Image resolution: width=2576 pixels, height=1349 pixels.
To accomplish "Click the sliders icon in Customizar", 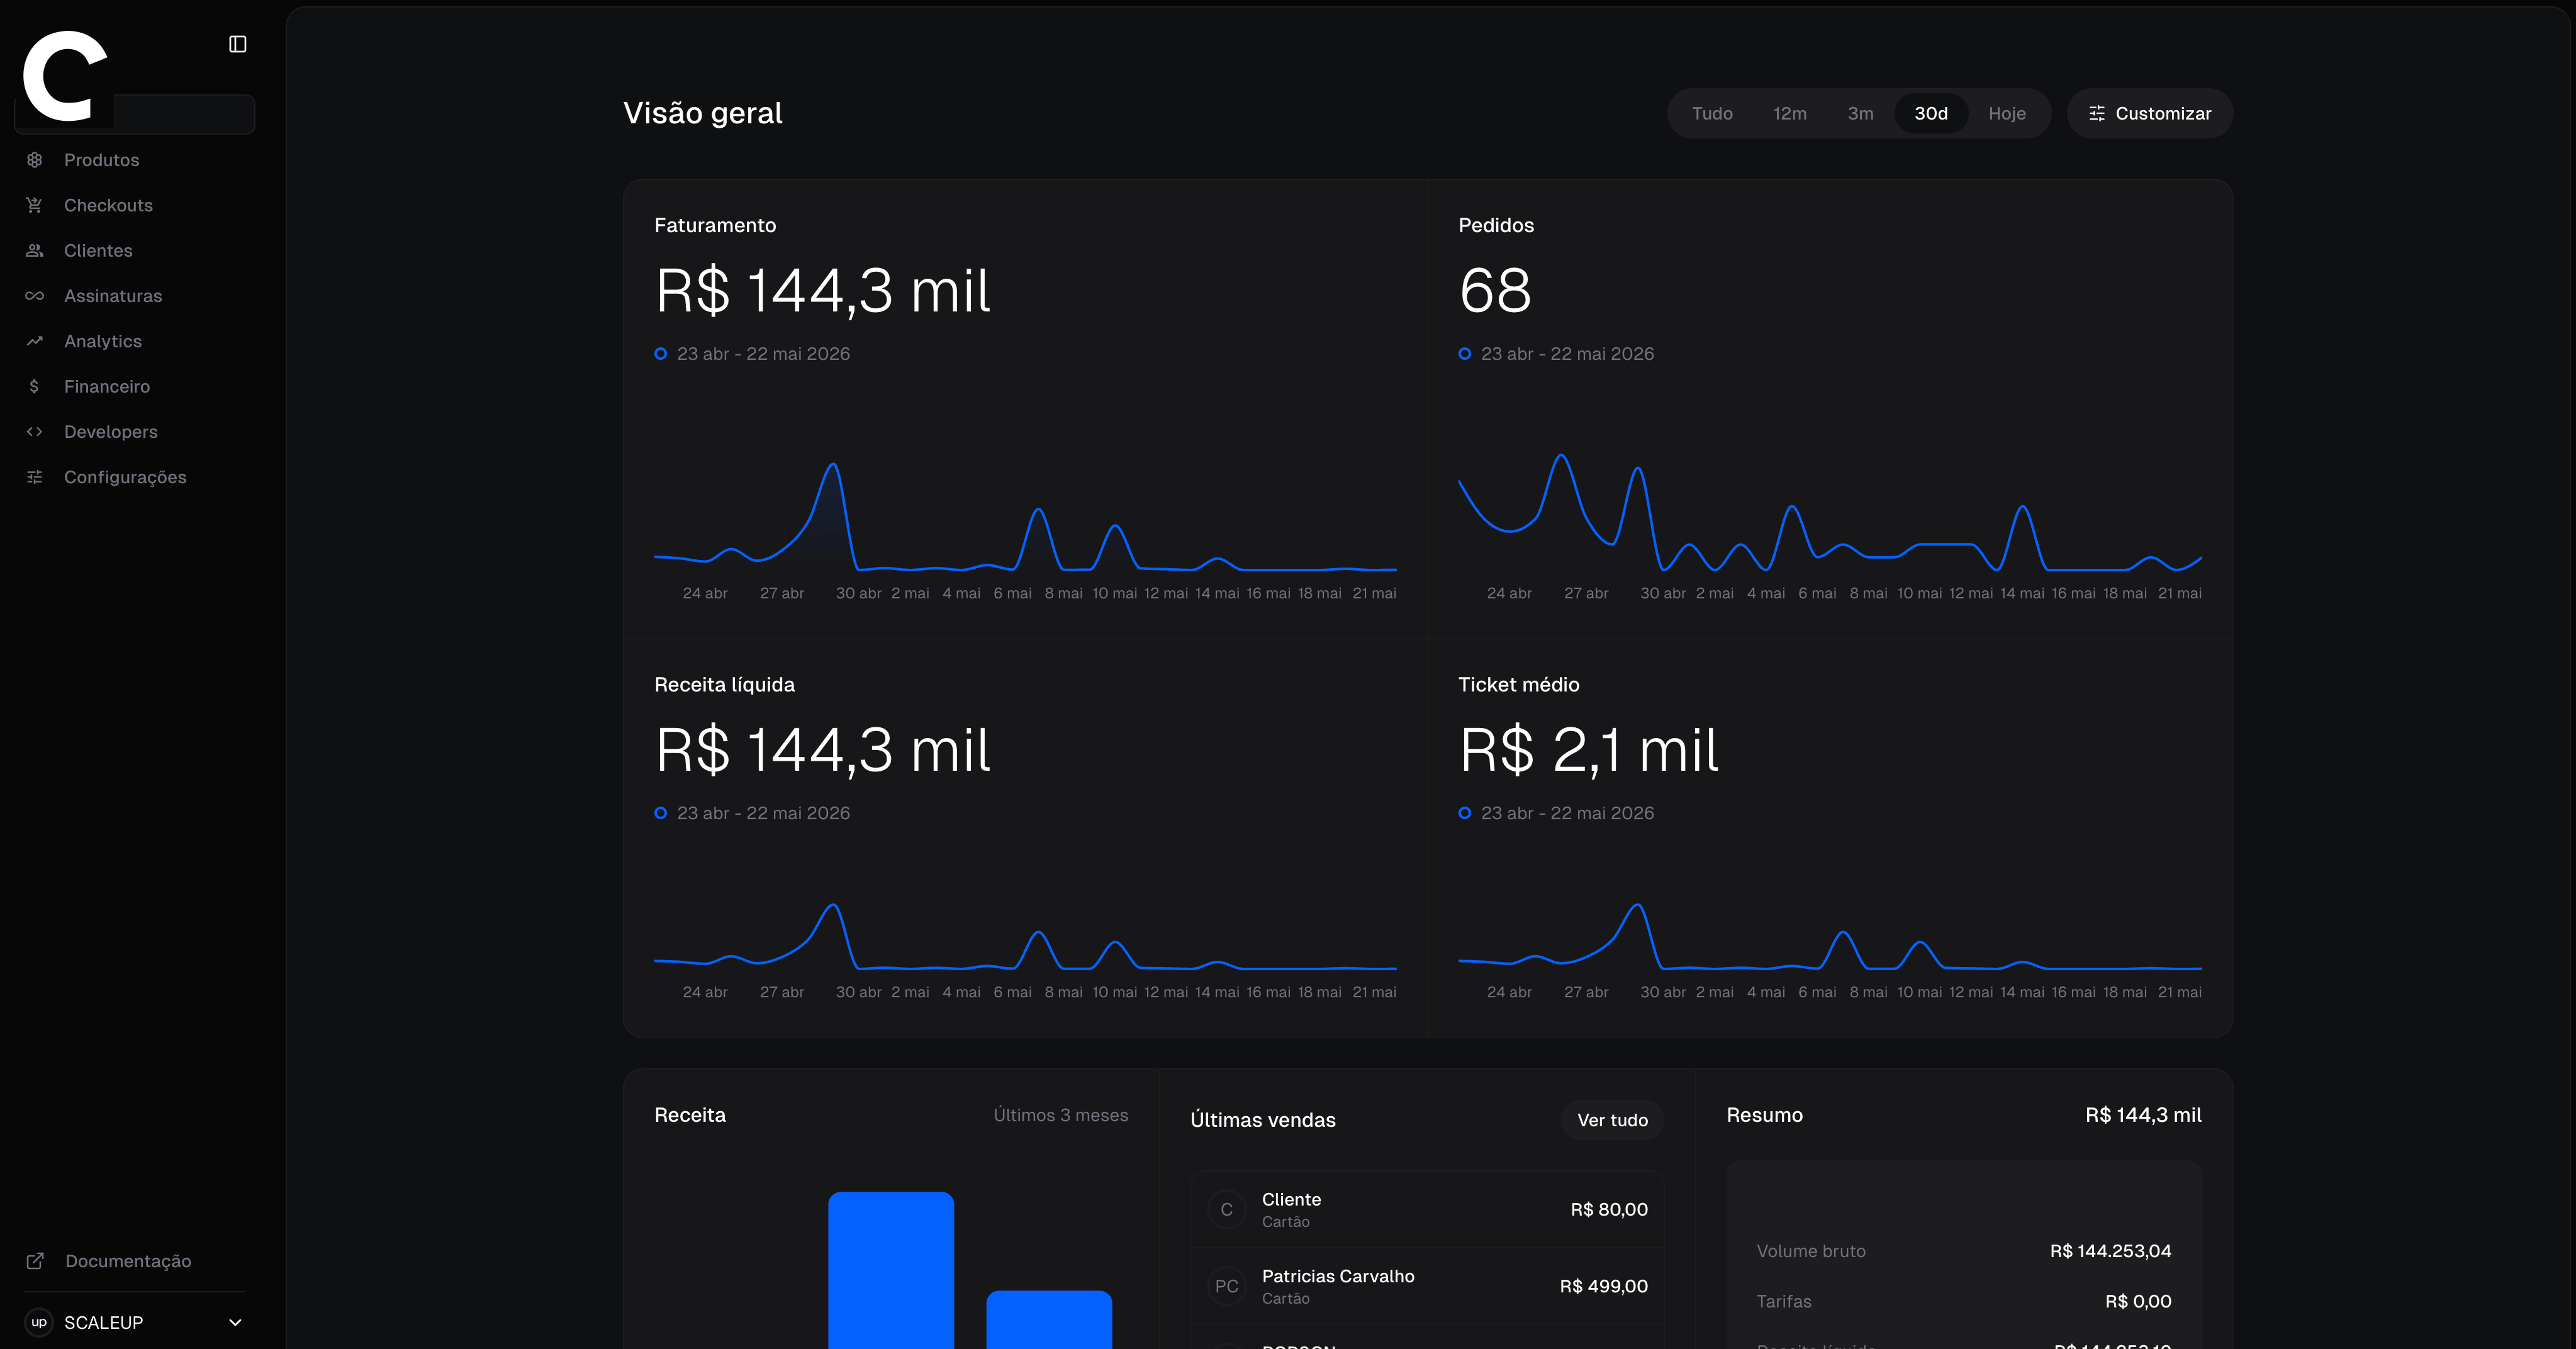I will [2097, 113].
